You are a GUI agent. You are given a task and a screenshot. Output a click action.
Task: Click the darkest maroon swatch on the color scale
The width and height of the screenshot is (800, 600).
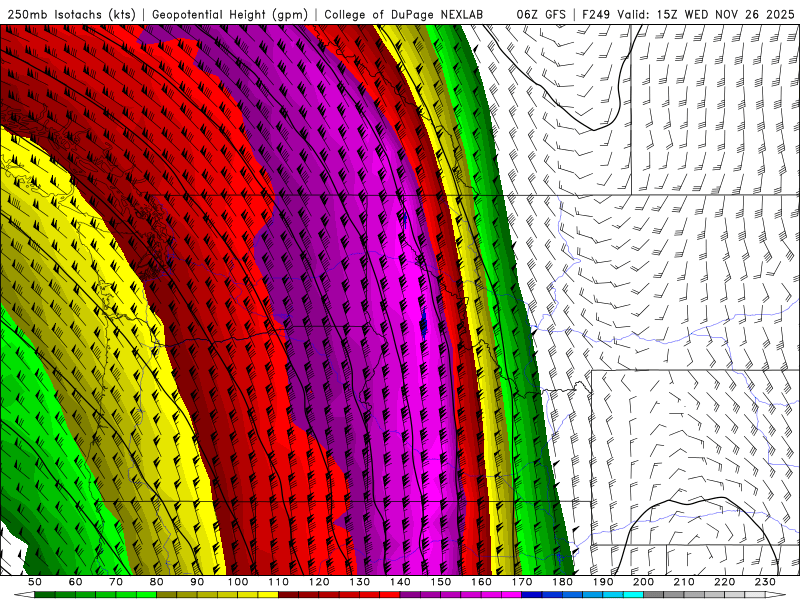(288, 595)
